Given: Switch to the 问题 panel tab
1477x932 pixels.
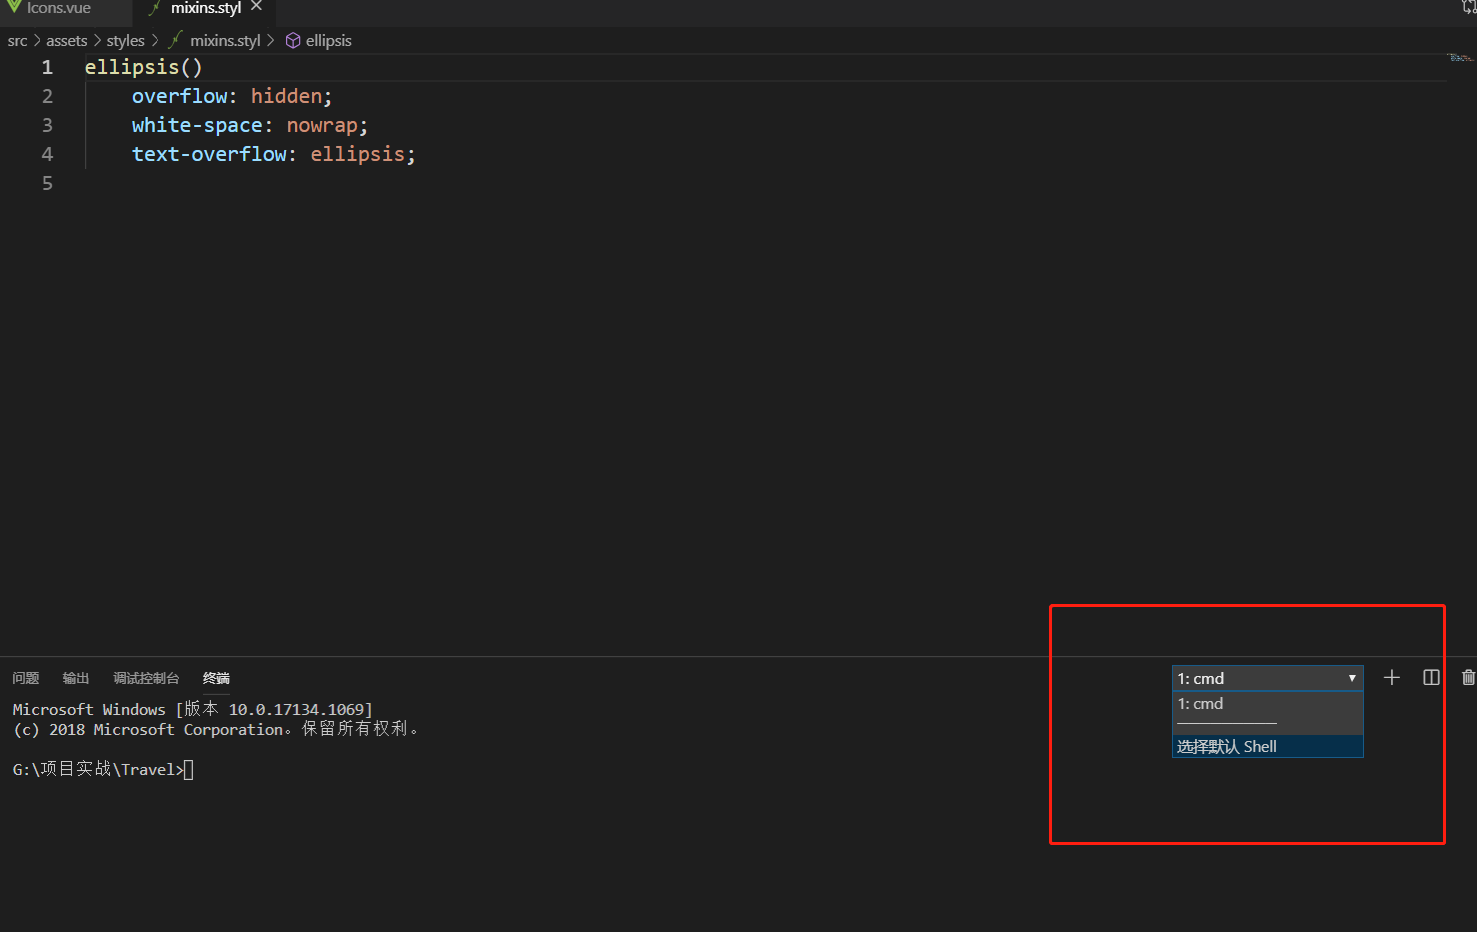Looking at the screenshot, I should click(x=25, y=678).
